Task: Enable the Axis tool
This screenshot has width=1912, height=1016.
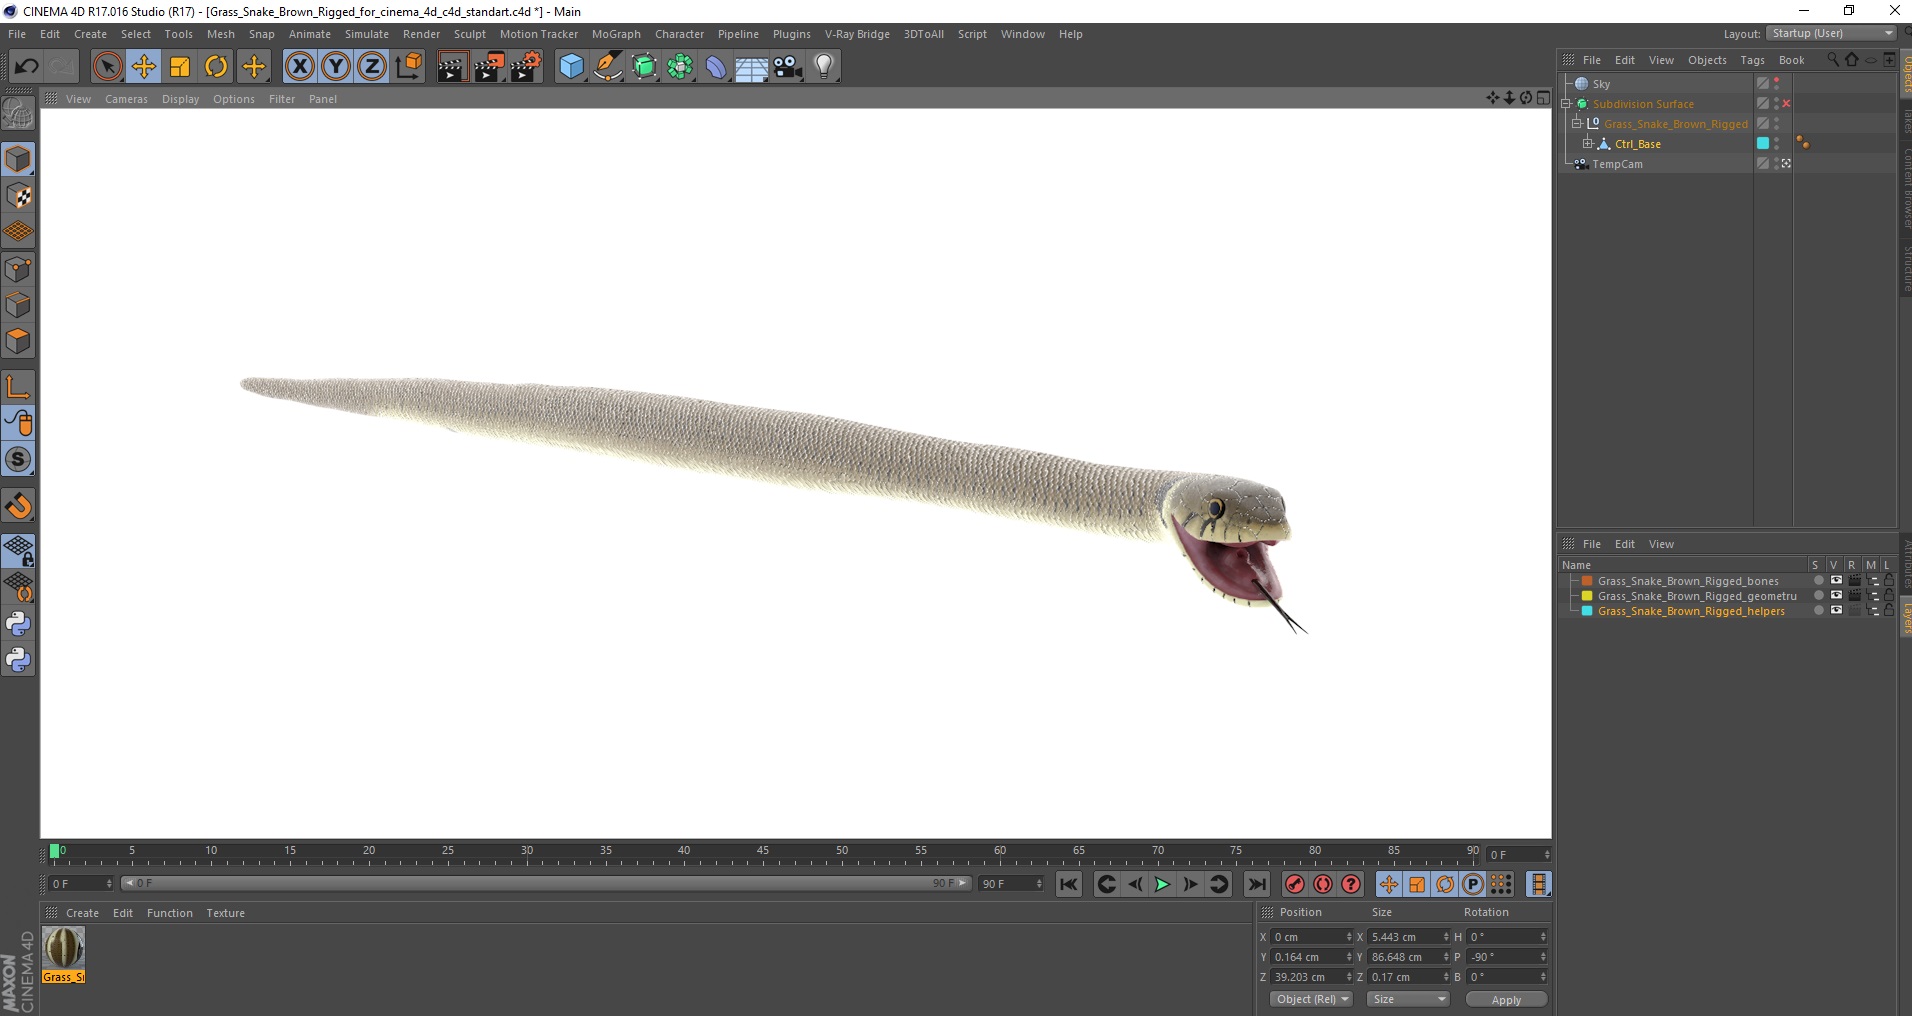Action: point(18,387)
